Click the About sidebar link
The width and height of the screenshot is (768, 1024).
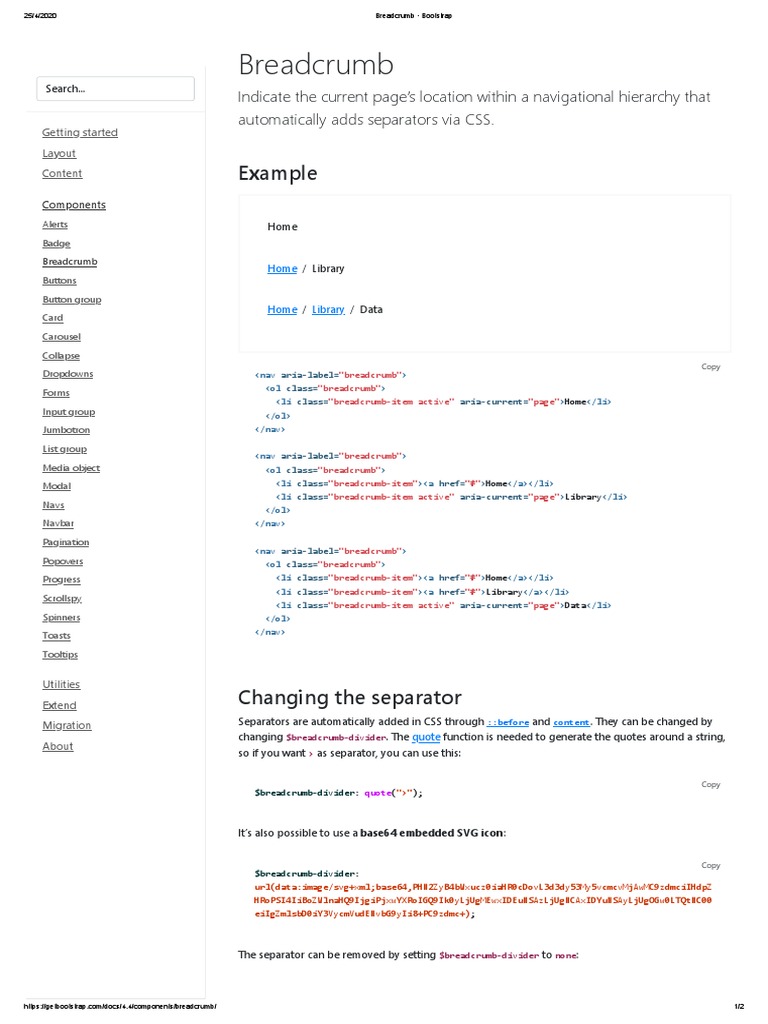[58, 746]
